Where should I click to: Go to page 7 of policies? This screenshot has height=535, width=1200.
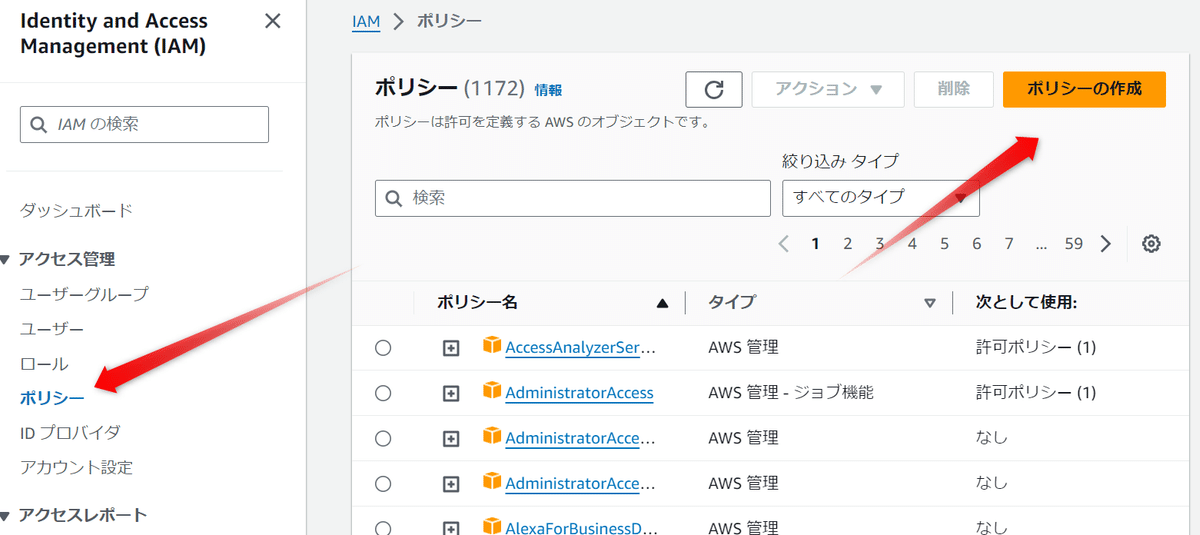tap(1009, 243)
